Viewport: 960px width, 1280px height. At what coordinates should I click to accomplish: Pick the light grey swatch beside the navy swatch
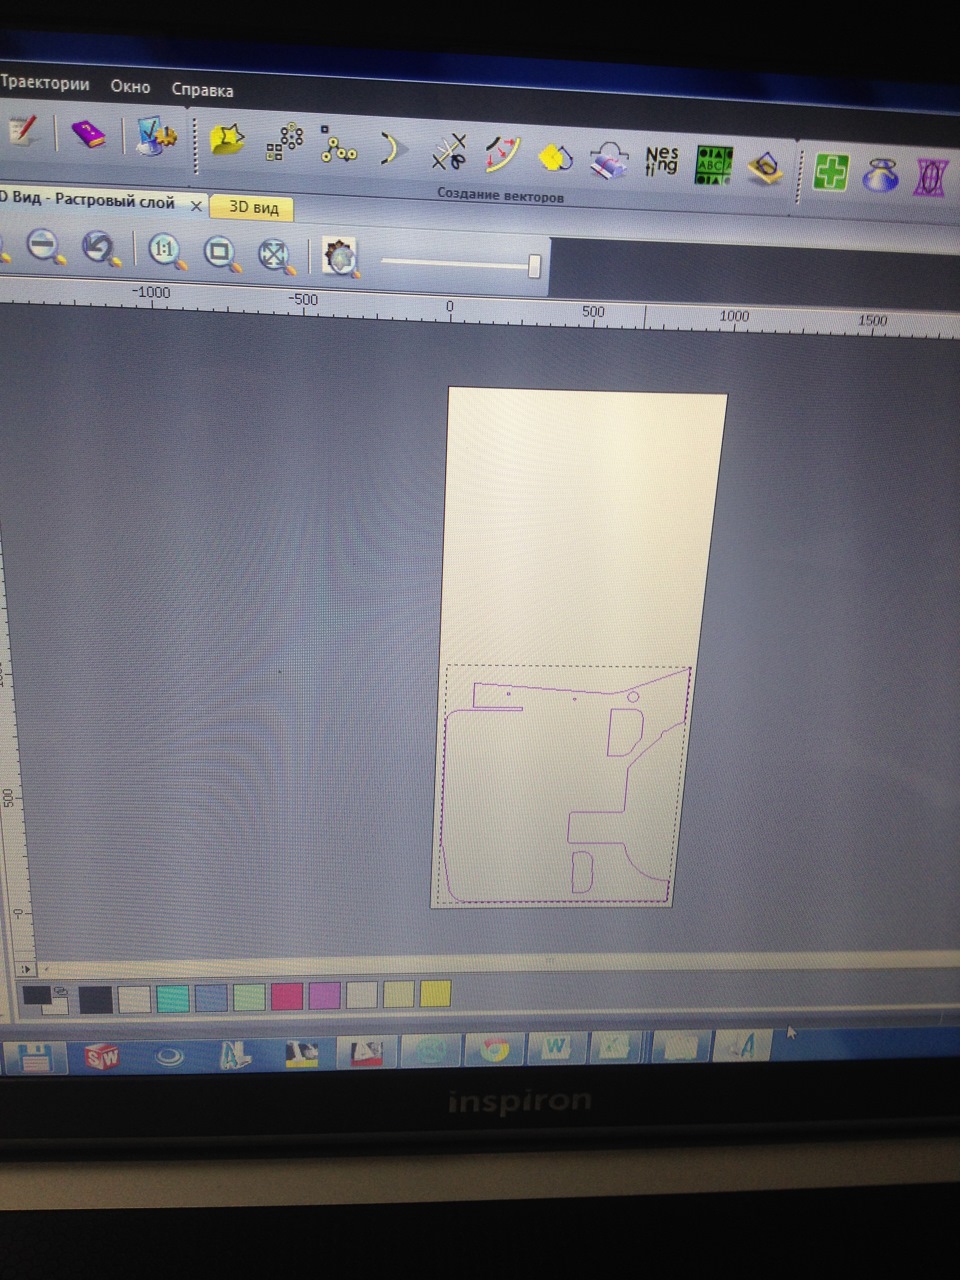tap(134, 998)
